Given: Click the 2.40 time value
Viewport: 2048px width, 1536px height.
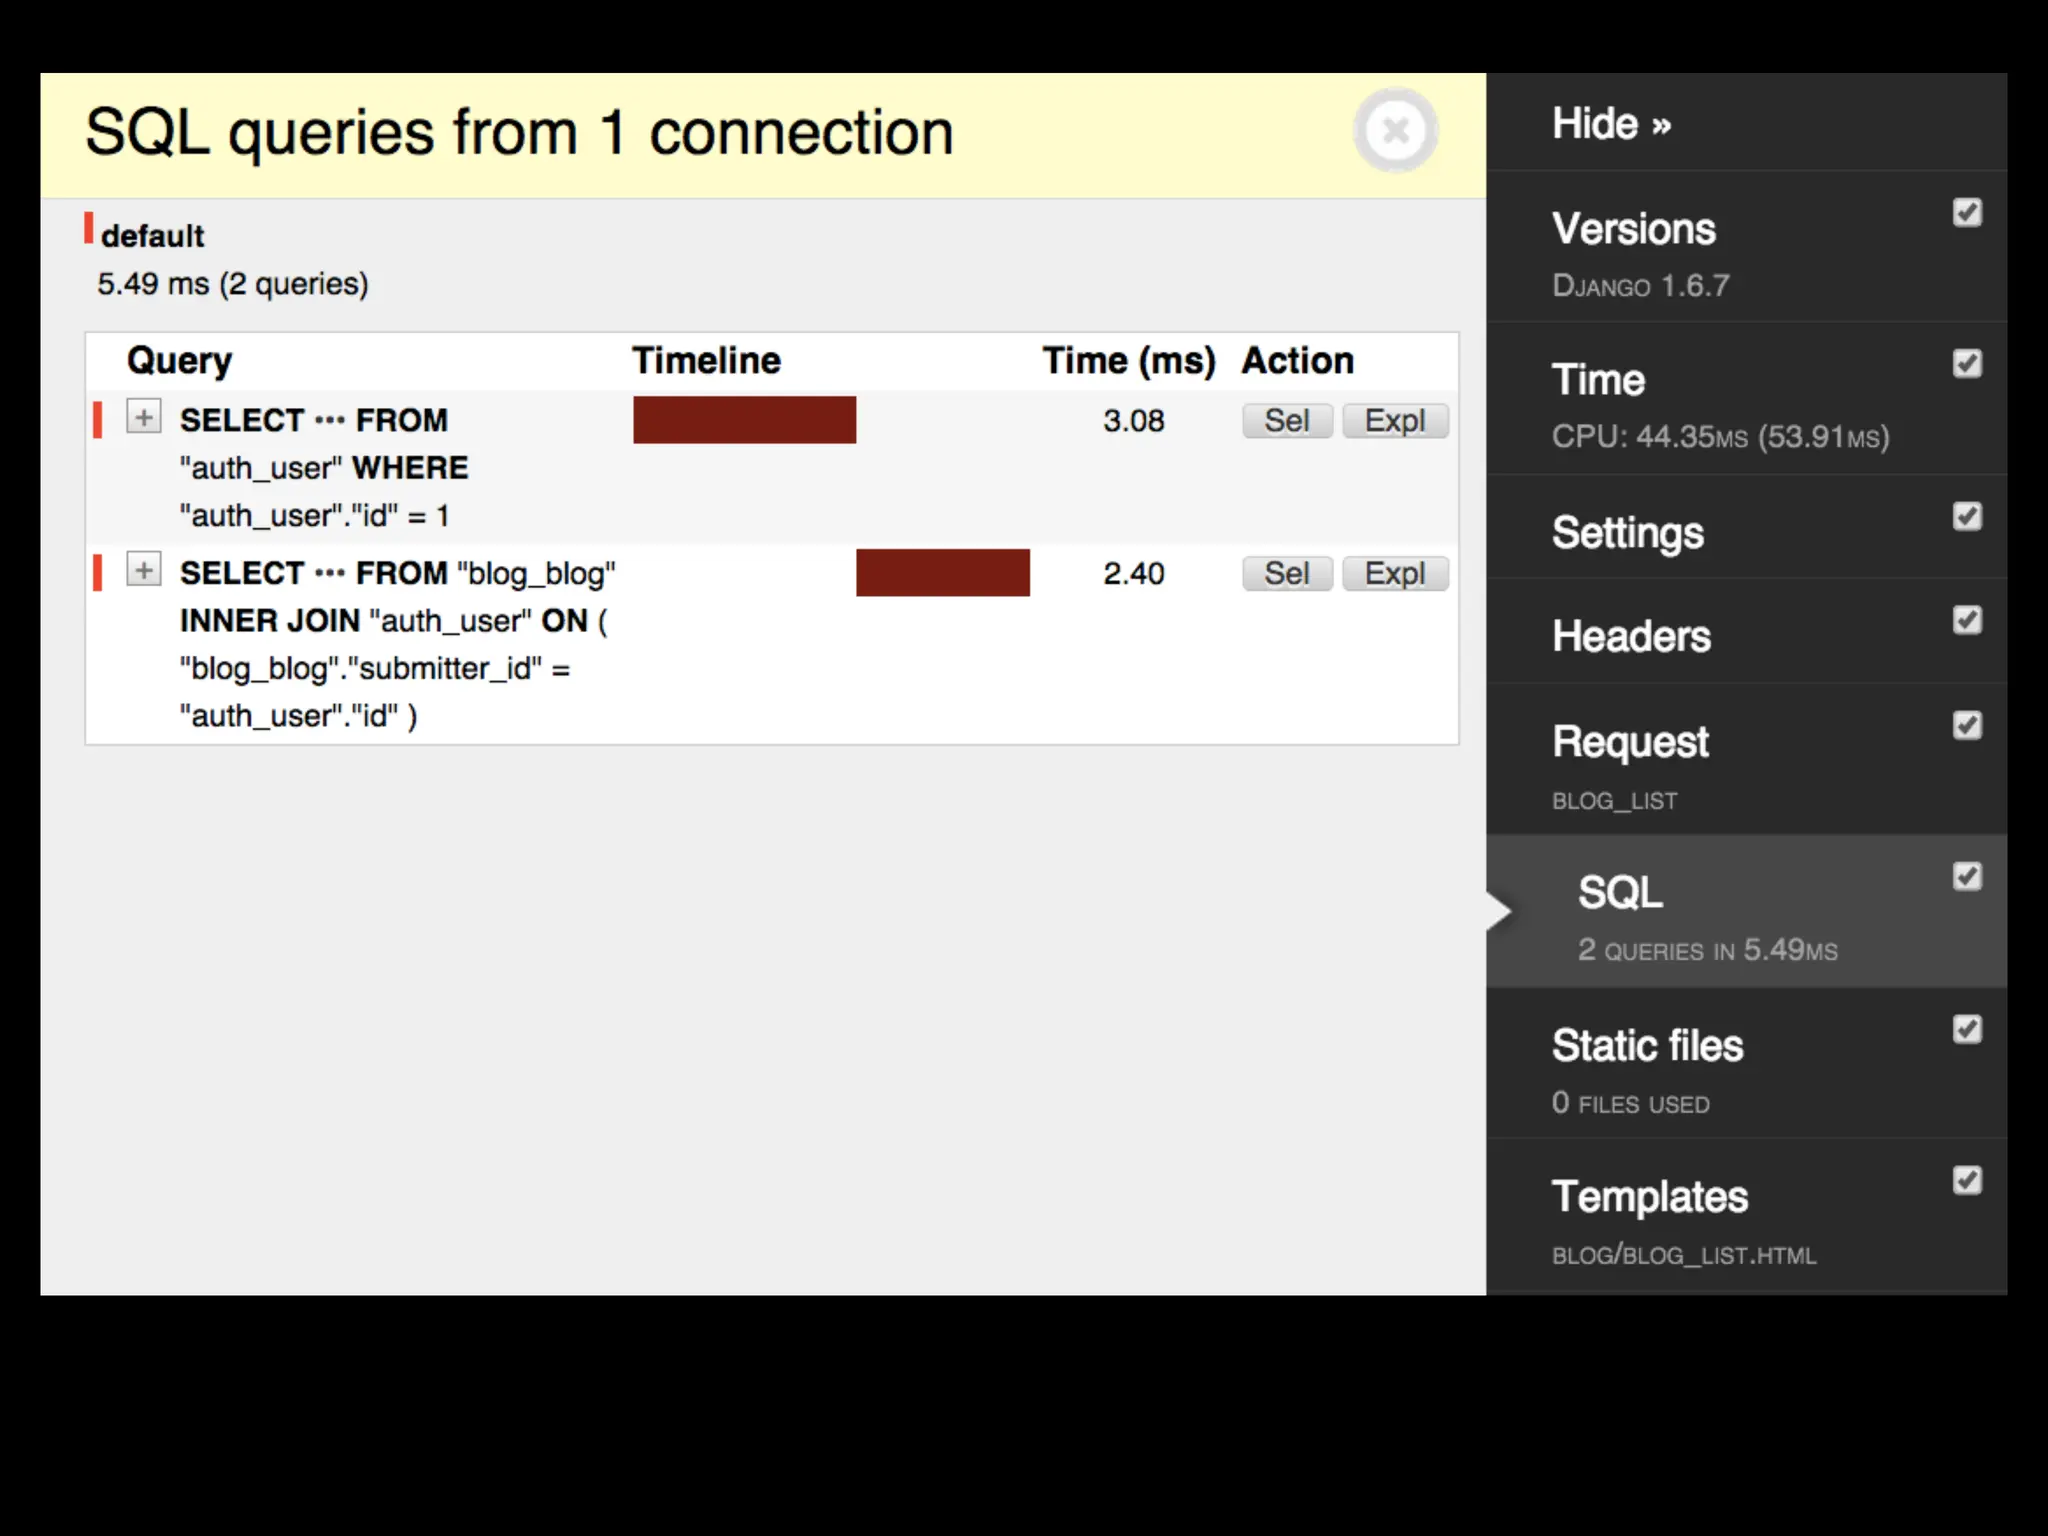Looking at the screenshot, I should point(1134,574).
